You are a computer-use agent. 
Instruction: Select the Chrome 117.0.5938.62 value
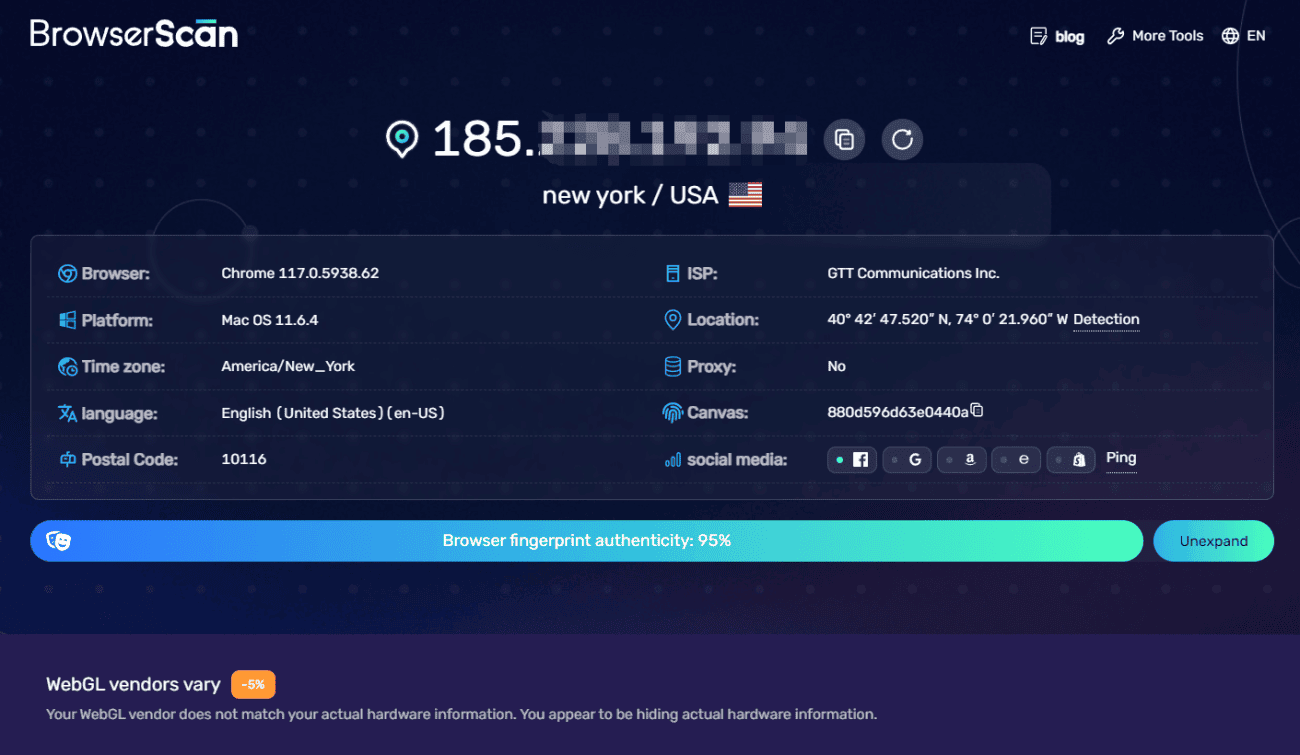[300, 273]
